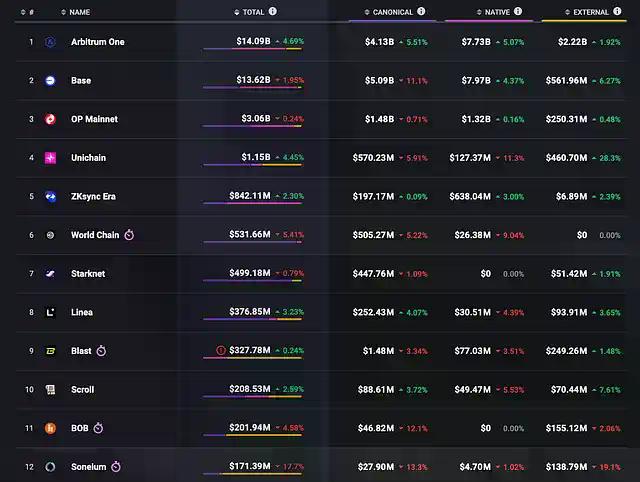This screenshot has width=640, height=482.
Task: Click the $14.09B total for Arbitrum One
Action: pyautogui.click(x=253, y=41)
